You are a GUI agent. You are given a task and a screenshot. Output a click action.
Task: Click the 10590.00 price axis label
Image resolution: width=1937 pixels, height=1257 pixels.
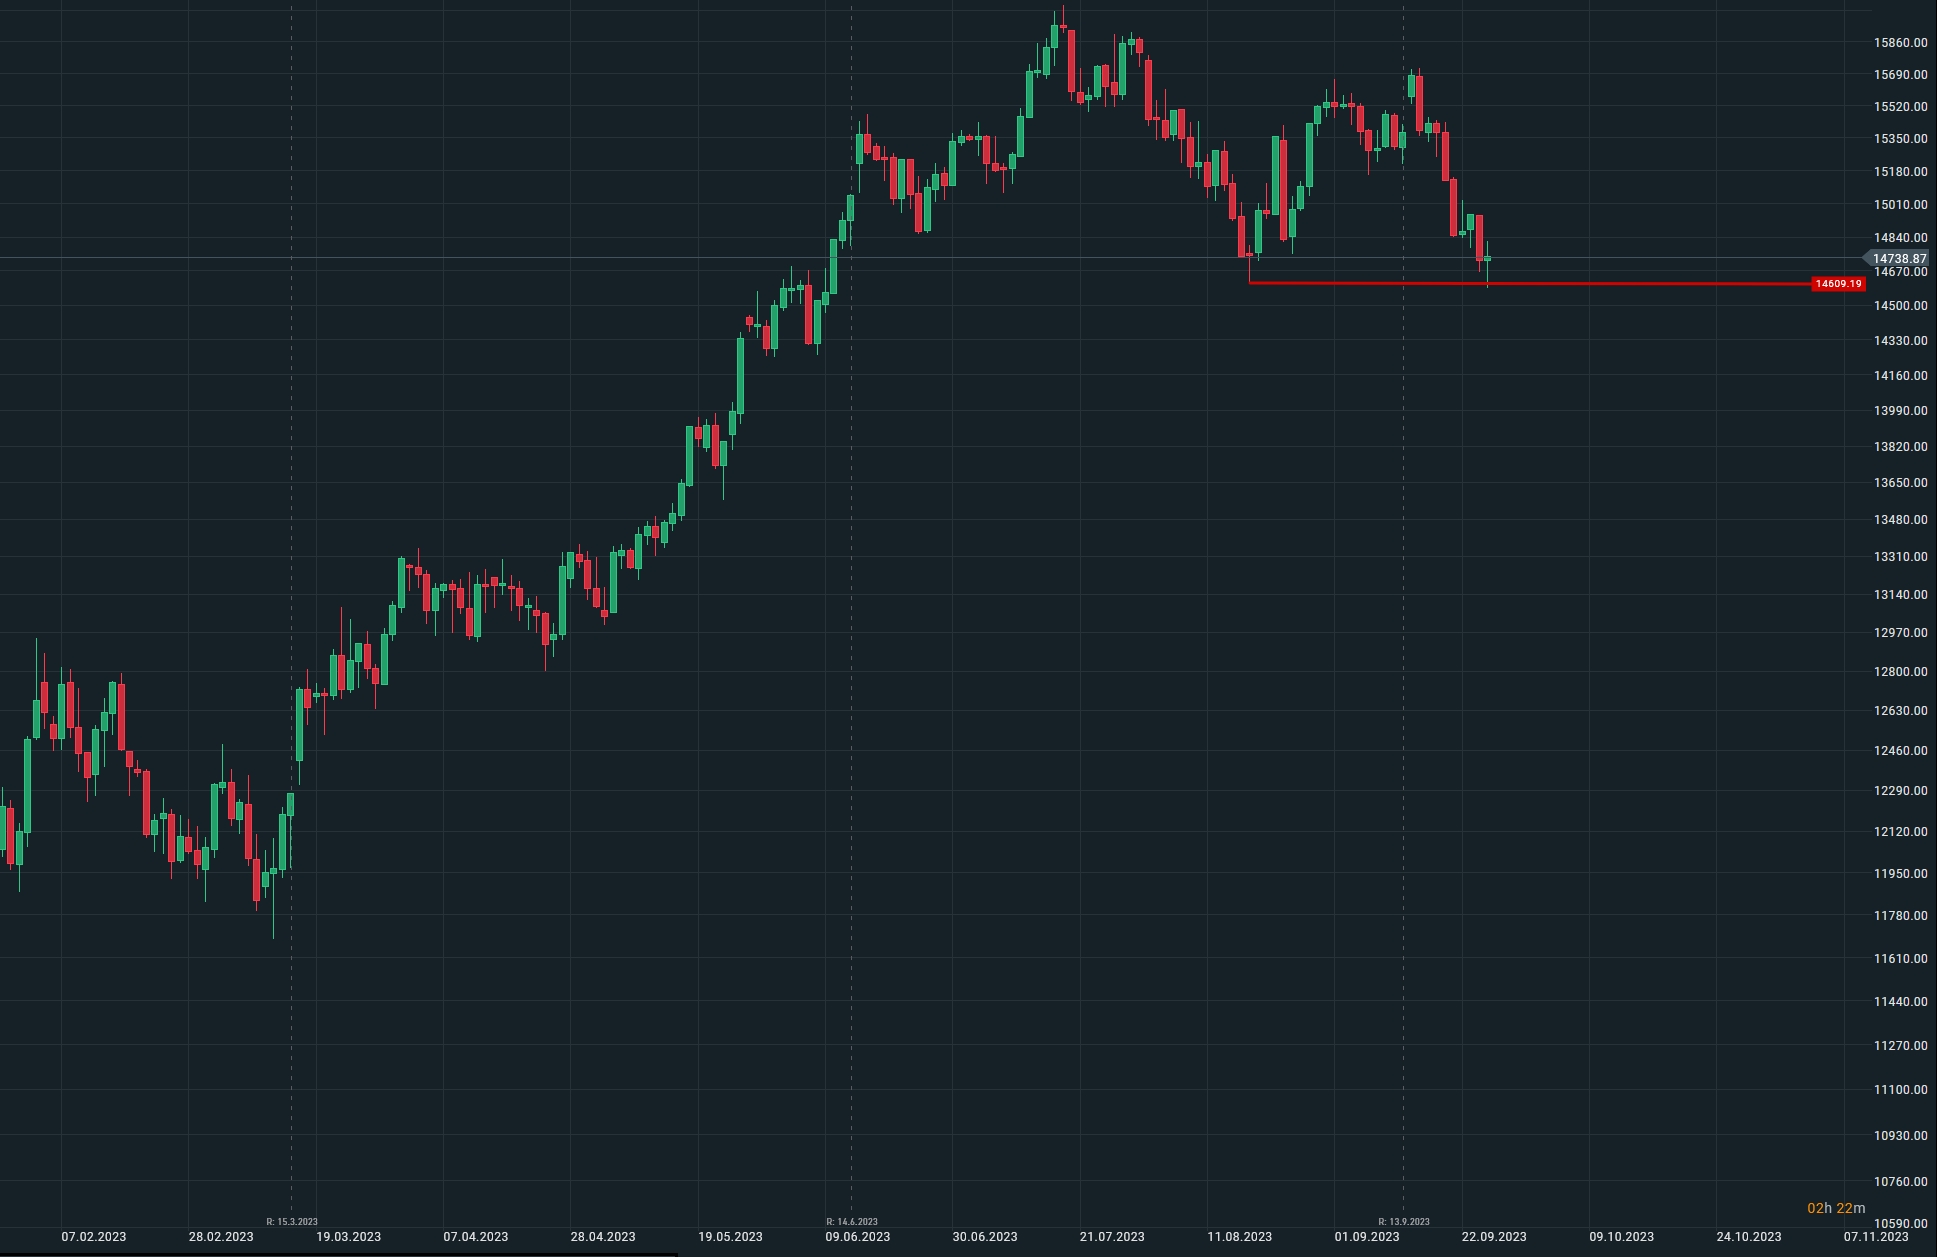click(1900, 1223)
